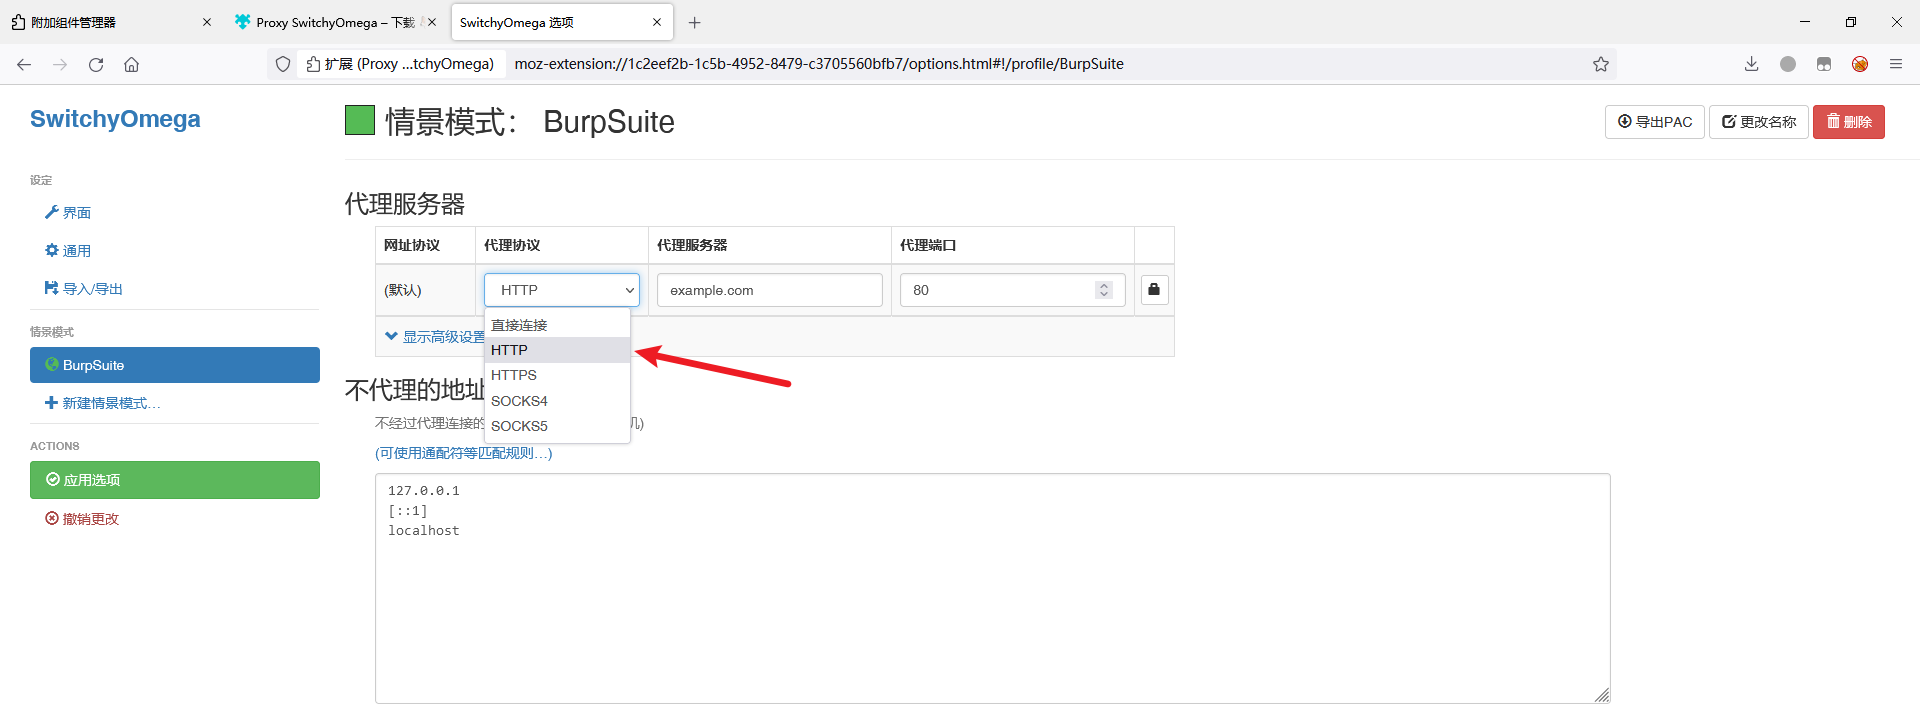
Task: Go to browser home icon
Action: pos(131,64)
